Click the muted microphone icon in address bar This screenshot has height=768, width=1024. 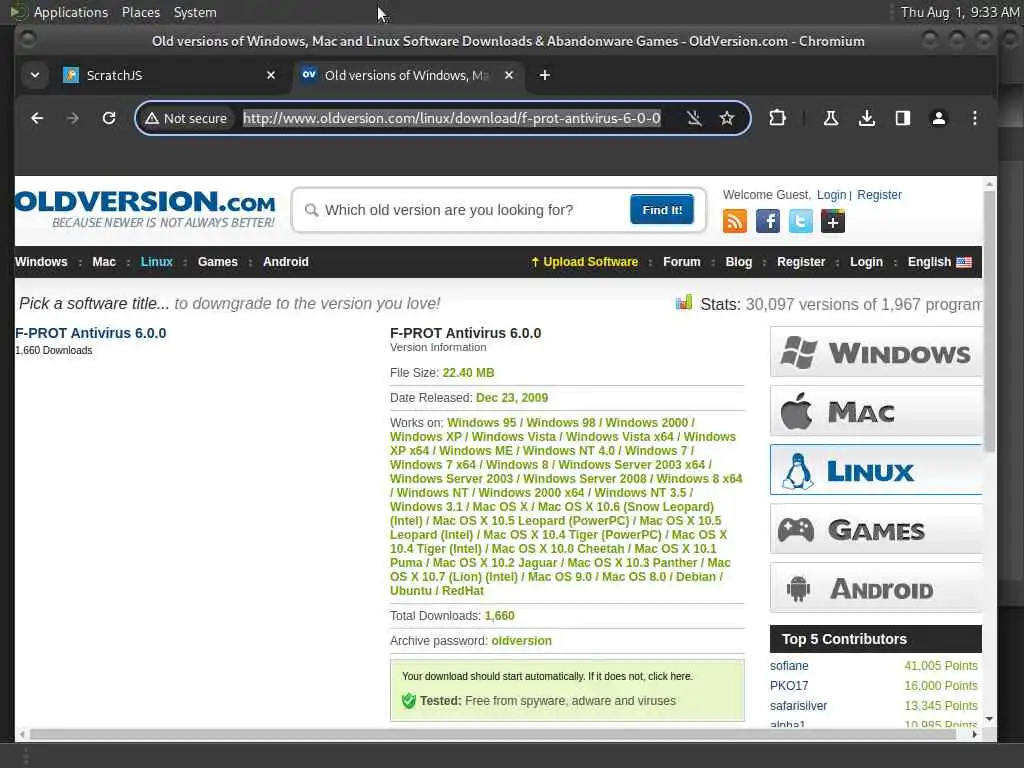694,118
